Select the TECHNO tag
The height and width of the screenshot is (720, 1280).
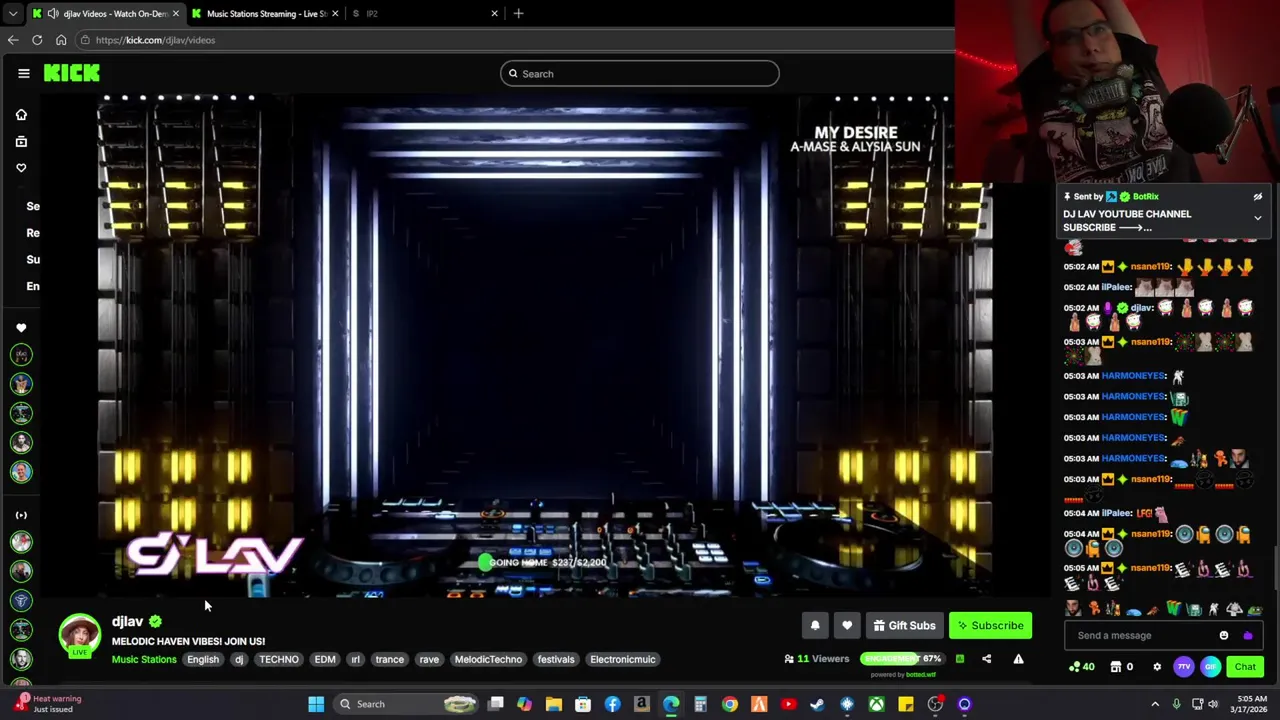coord(279,660)
